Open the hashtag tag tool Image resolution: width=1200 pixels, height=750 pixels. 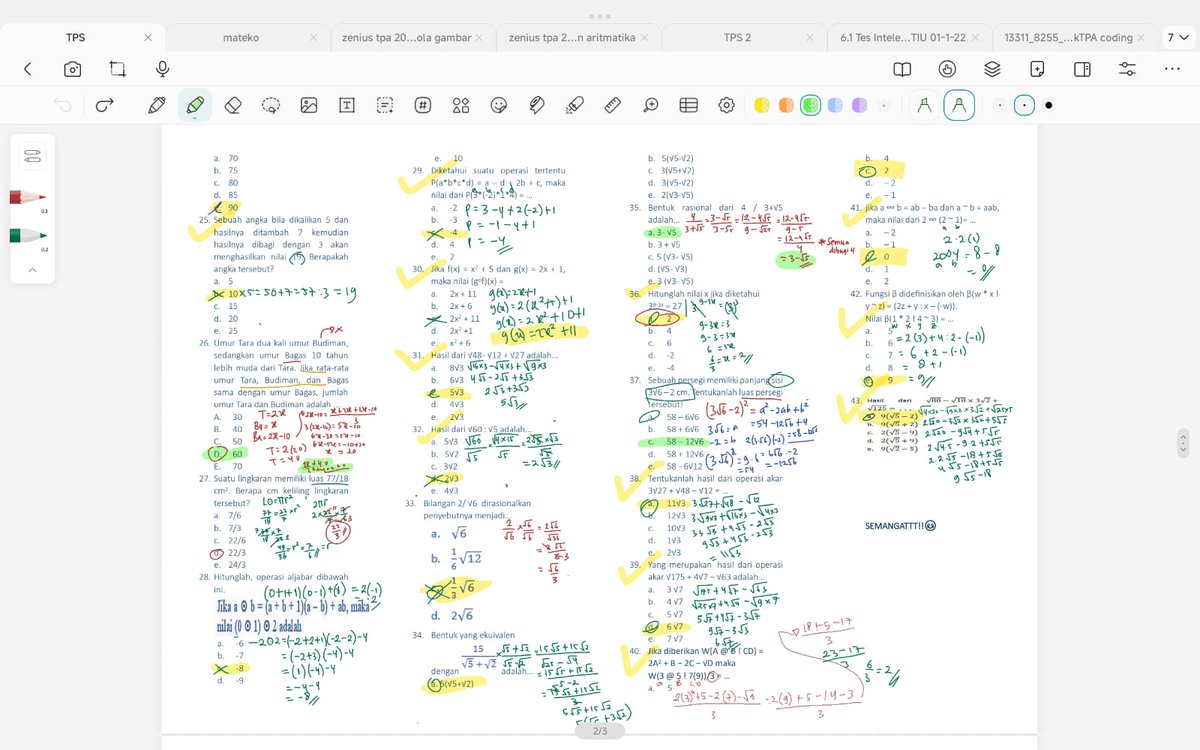point(423,105)
